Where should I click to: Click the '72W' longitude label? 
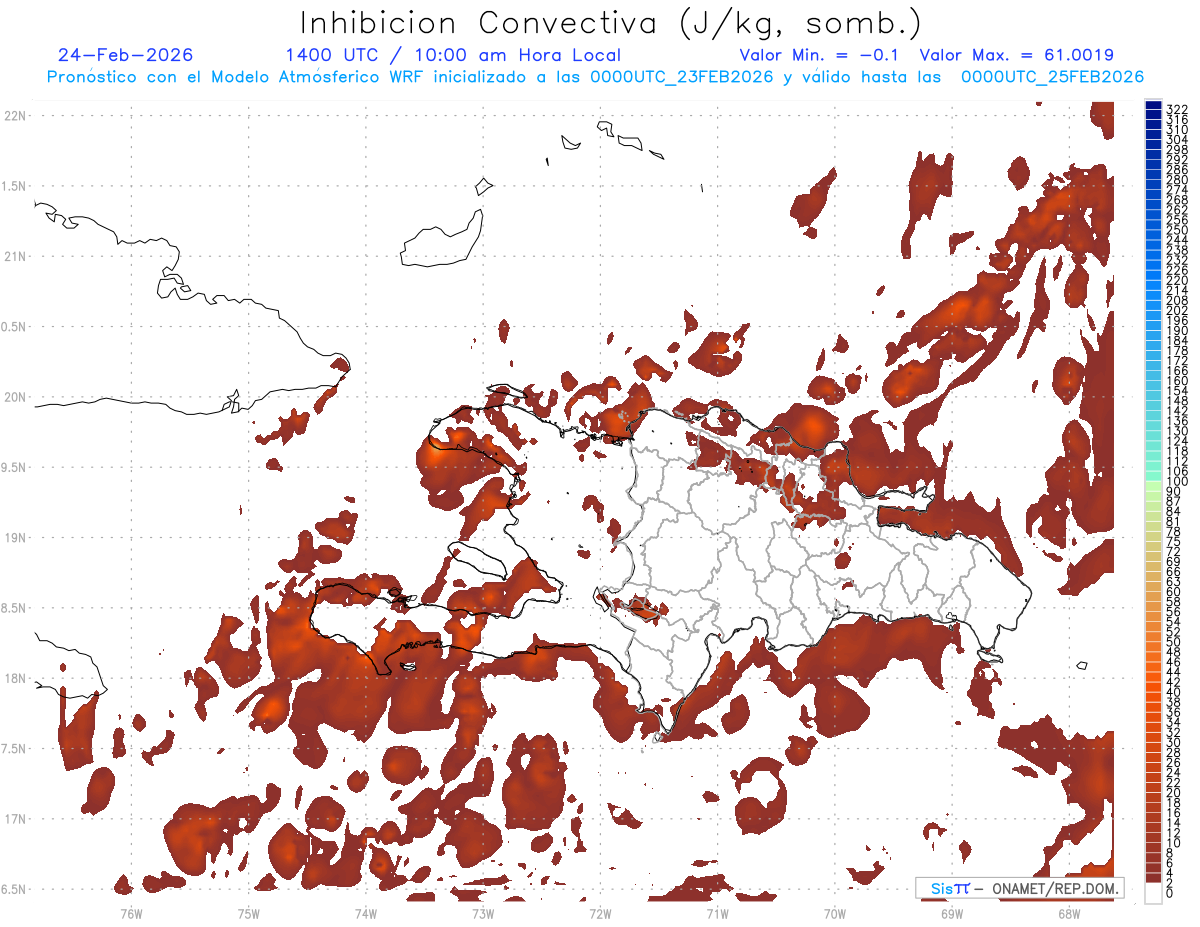coord(600,913)
